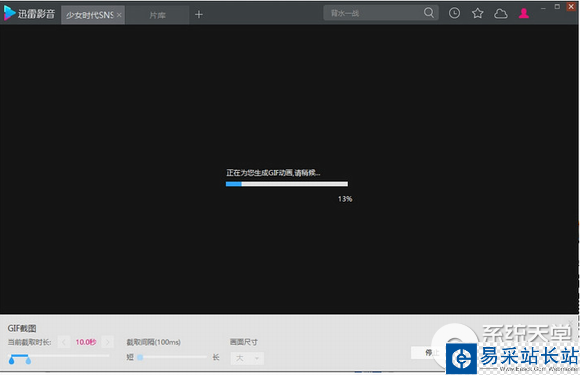The width and height of the screenshot is (580, 375).
Task: Open playback history clock icon
Action: pos(454,13)
